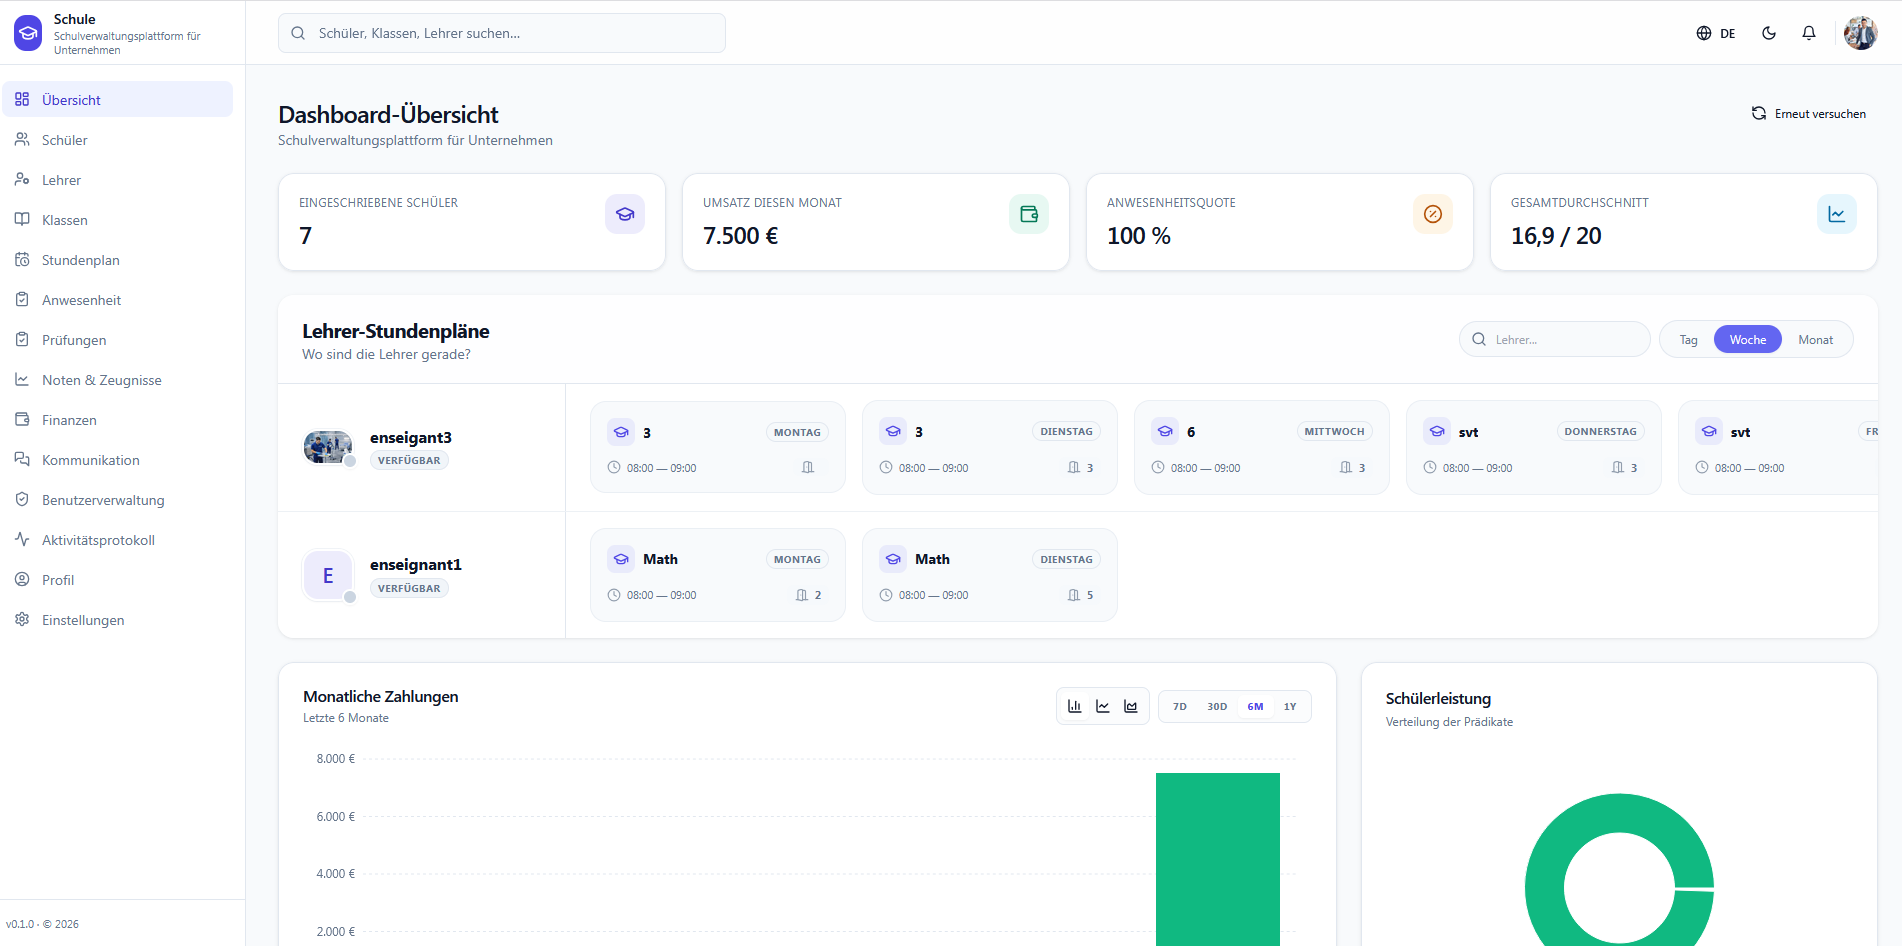Focus the Lehrer search field
Image resolution: width=1902 pixels, height=946 pixels.
click(x=1554, y=340)
